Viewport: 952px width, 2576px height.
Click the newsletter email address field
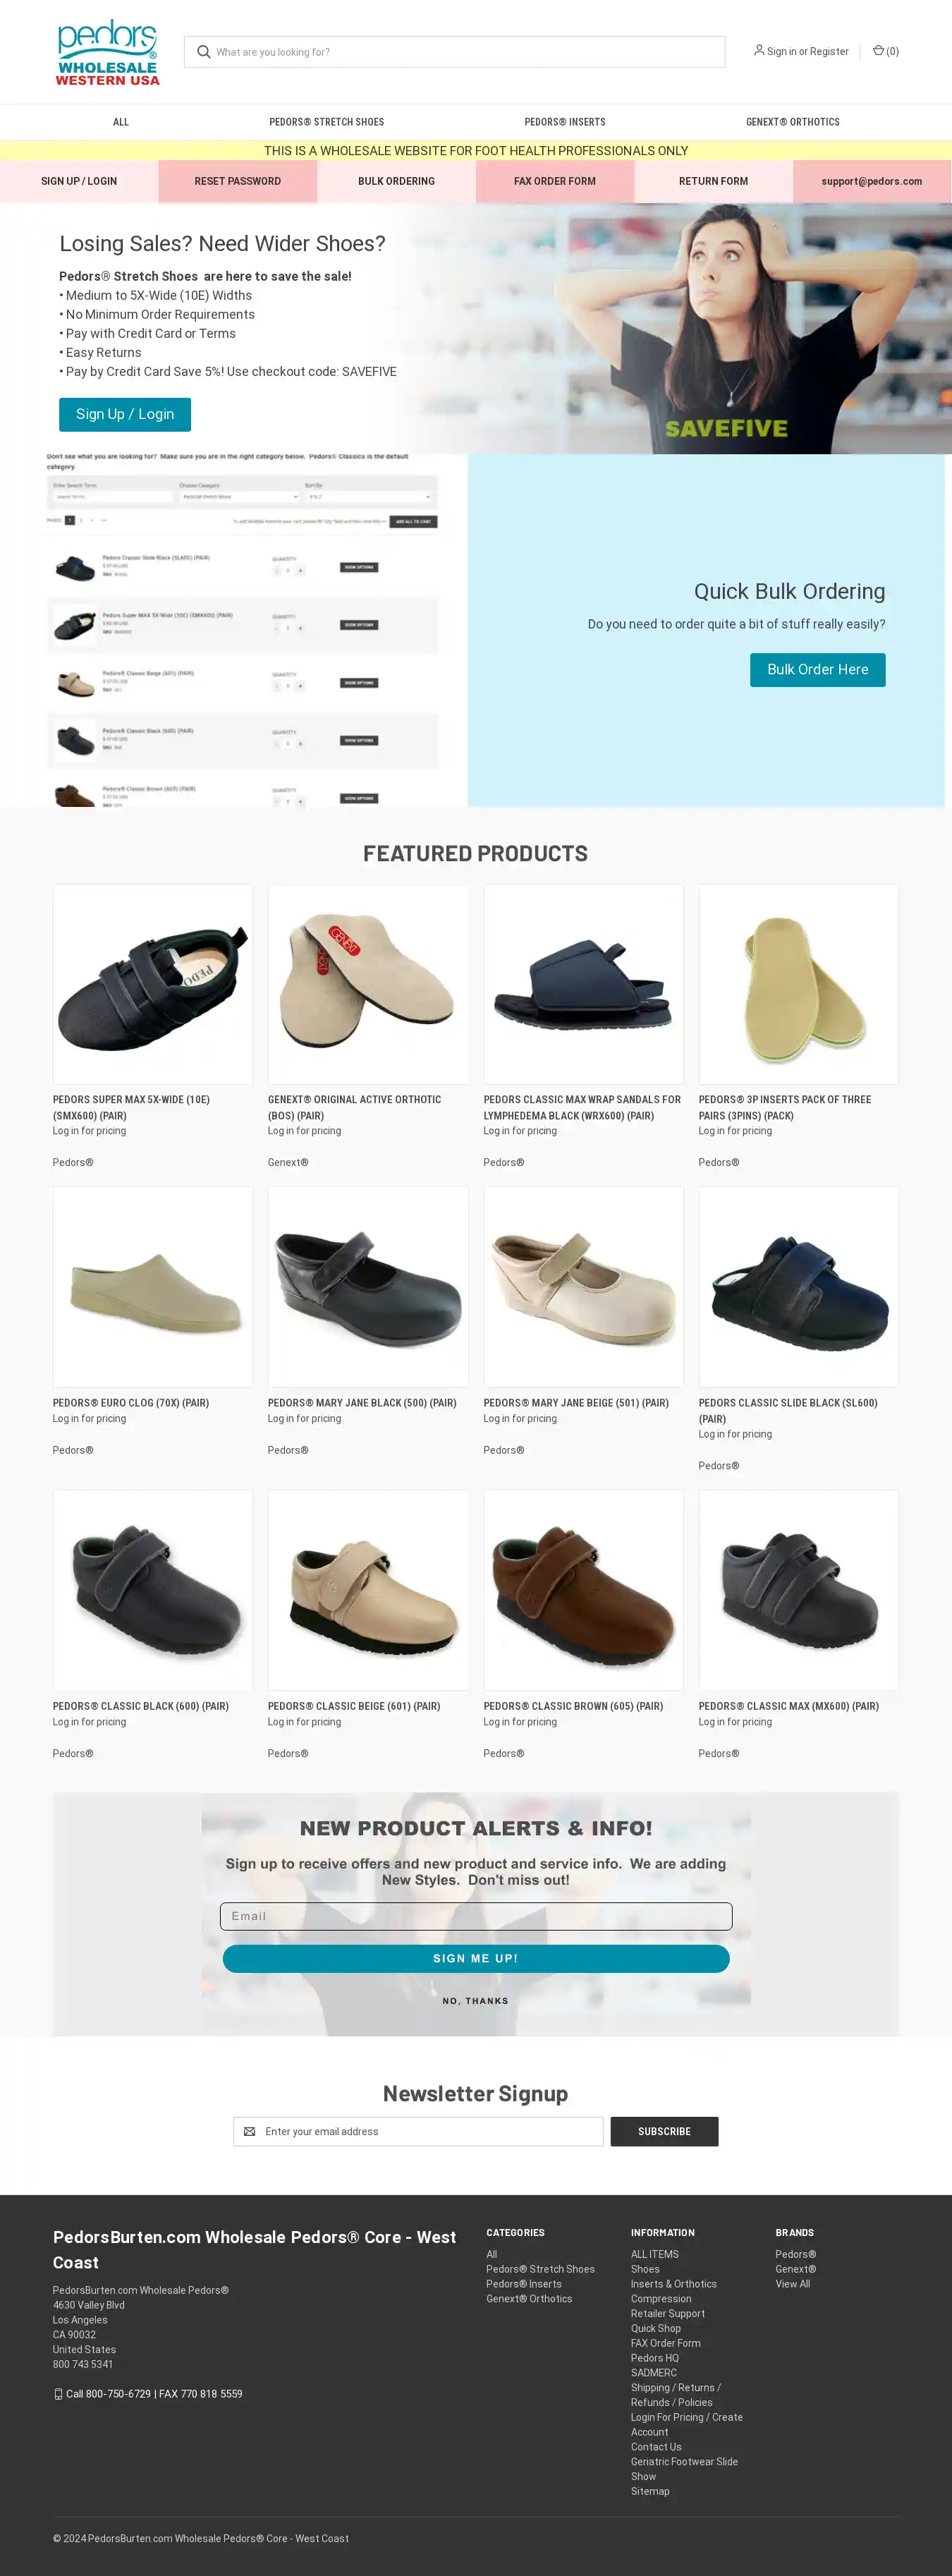pyautogui.click(x=418, y=2131)
